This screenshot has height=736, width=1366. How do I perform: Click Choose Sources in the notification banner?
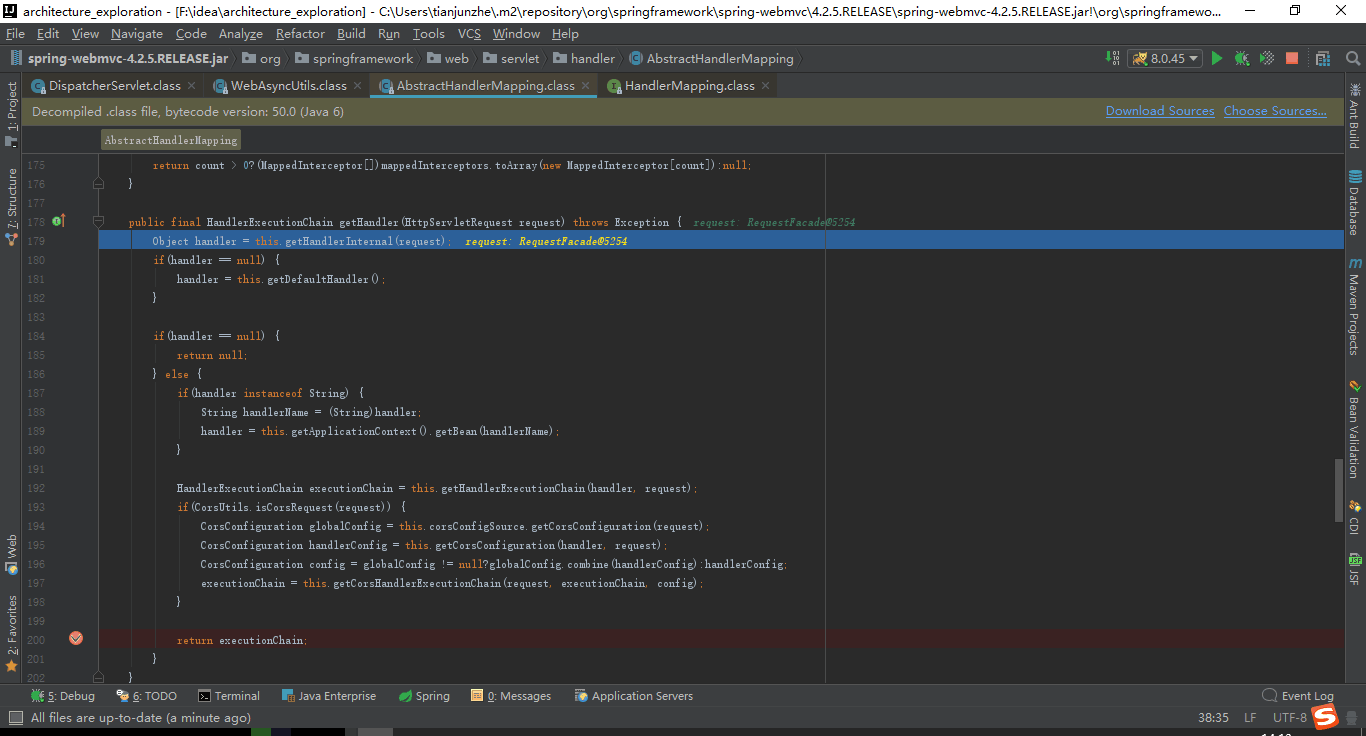tap(1274, 111)
